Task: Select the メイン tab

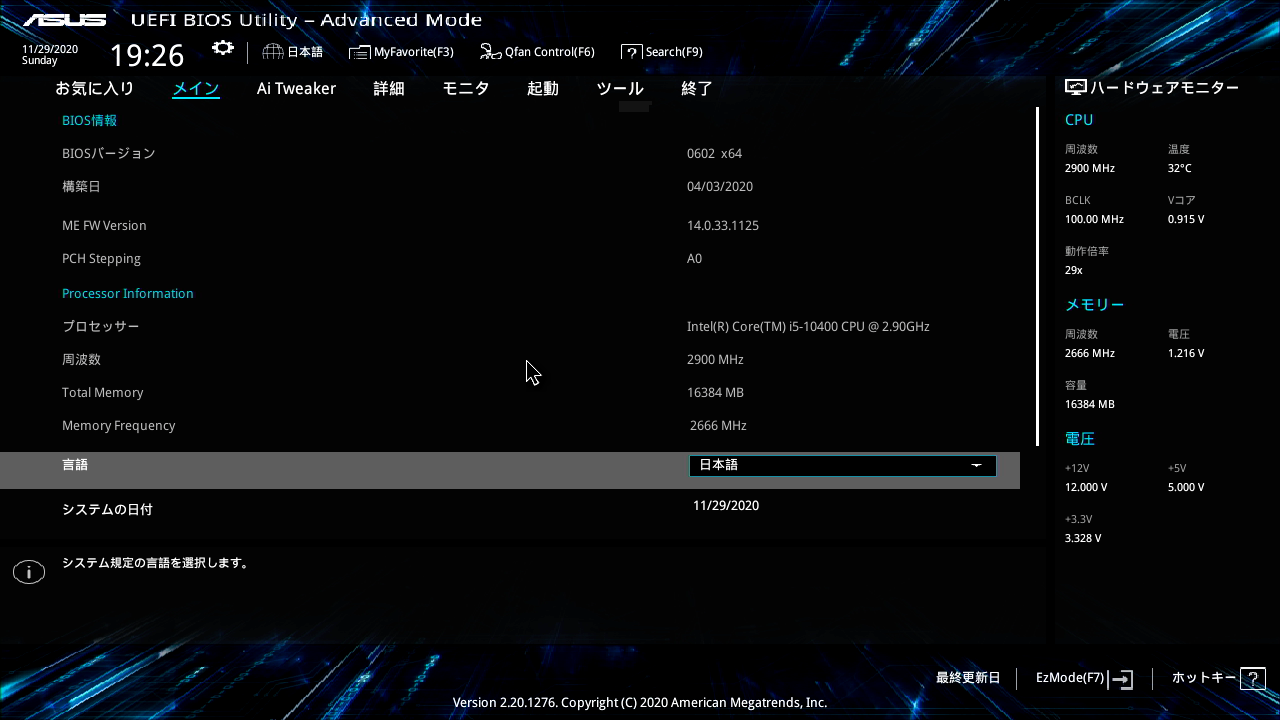Action: pos(196,88)
